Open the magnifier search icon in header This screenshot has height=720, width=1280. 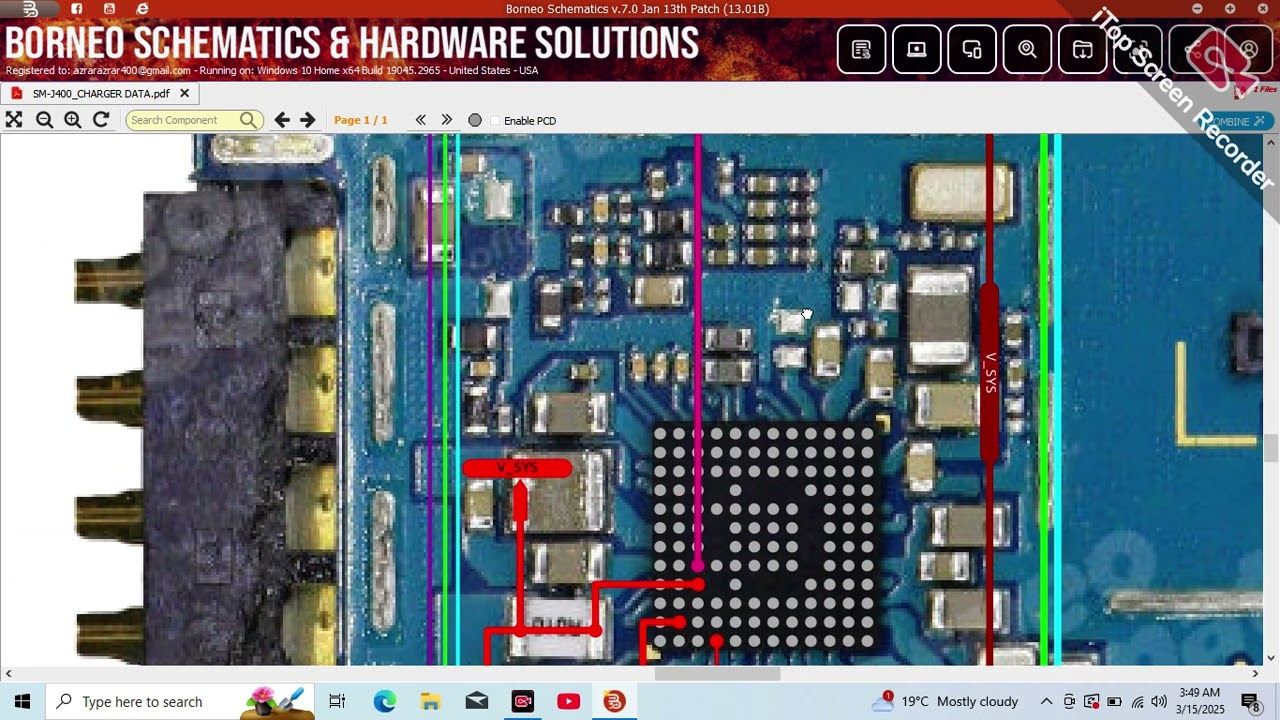click(x=1027, y=49)
